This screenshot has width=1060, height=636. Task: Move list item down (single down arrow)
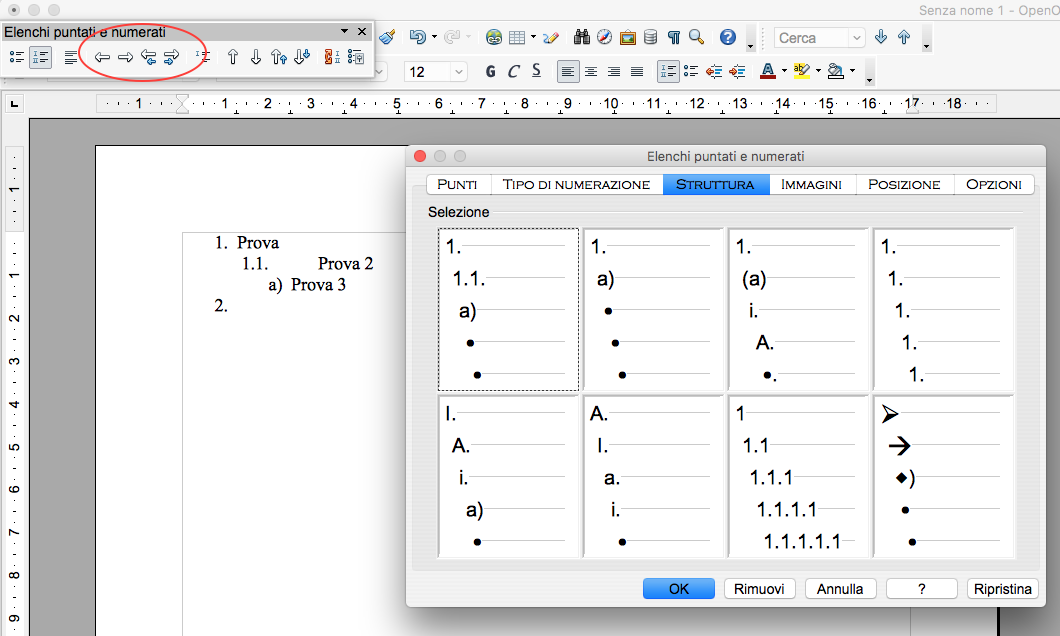256,57
